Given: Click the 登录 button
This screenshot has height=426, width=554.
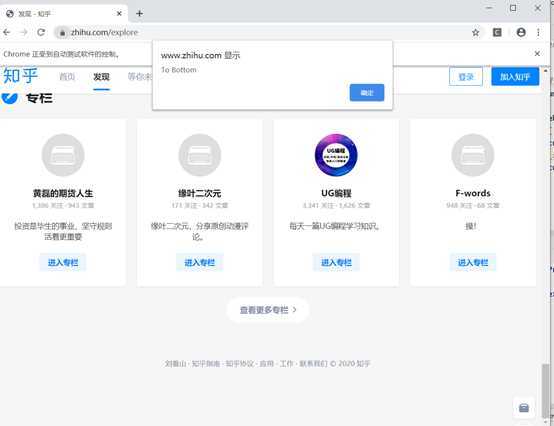Looking at the screenshot, I should point(466,76).
